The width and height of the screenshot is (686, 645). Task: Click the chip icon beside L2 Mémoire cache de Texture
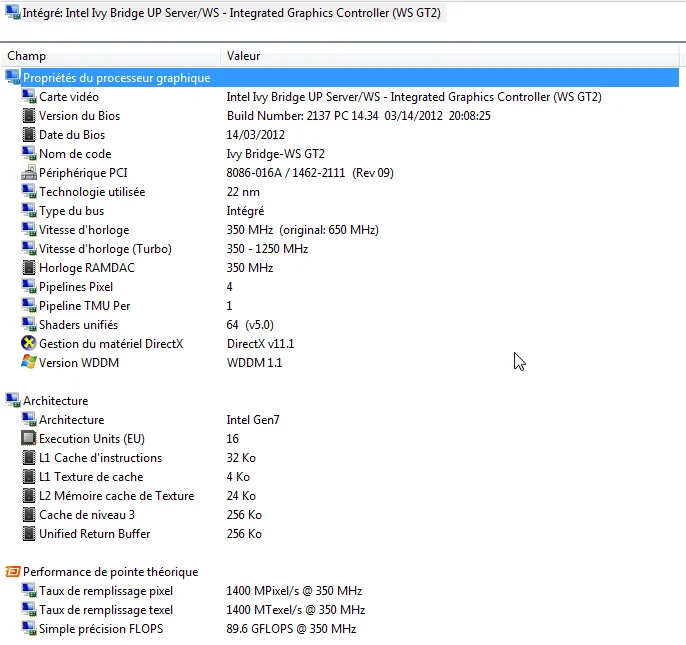pyautogui.click(x=29, y=495)
